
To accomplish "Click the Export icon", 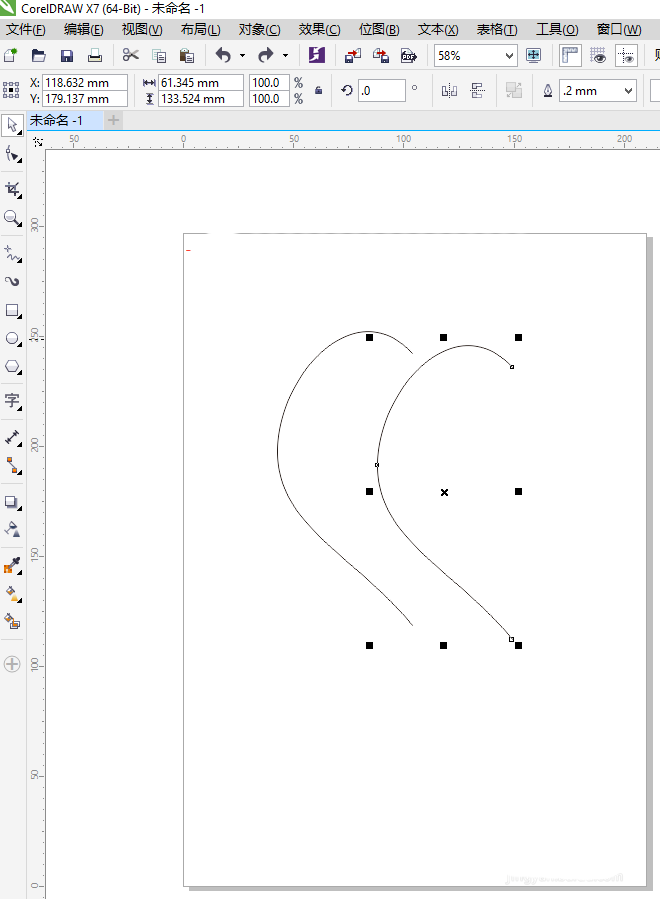I will pos(381,56).
